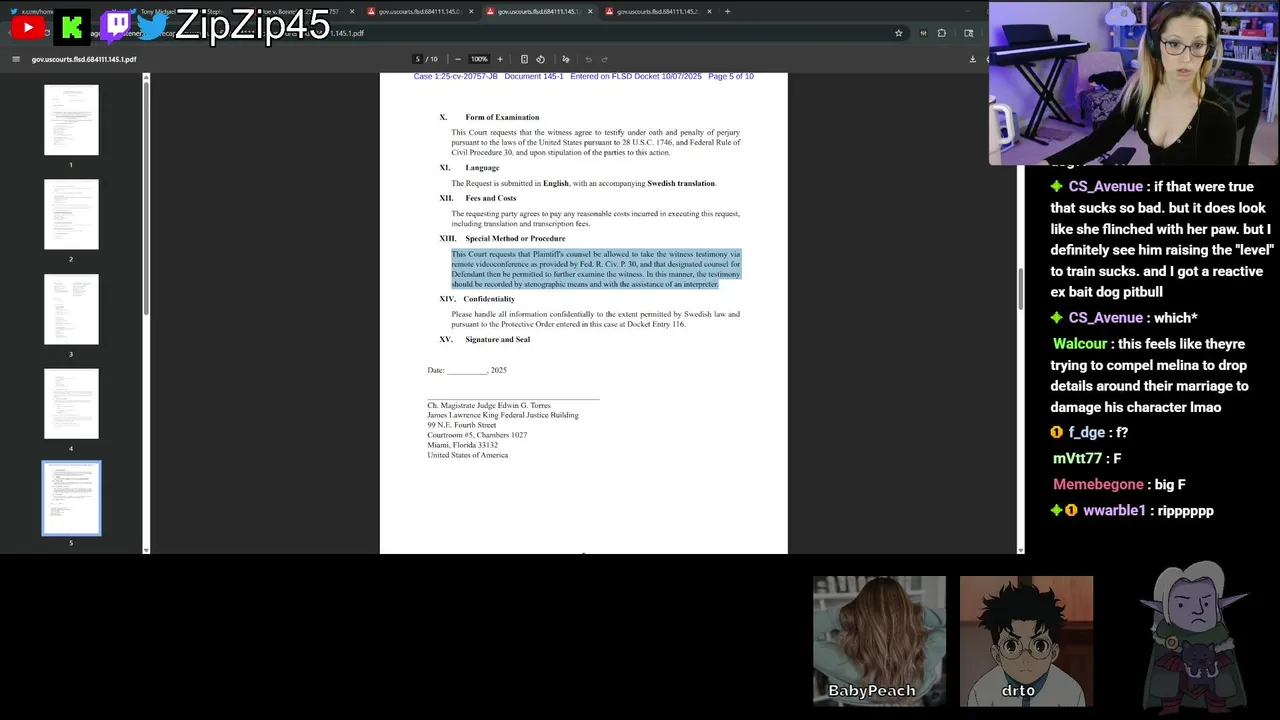This screenshot has height=720, width=1280.
Task: Click the 'Signature and Seal' heading
Action: click(x=497, y=339)
